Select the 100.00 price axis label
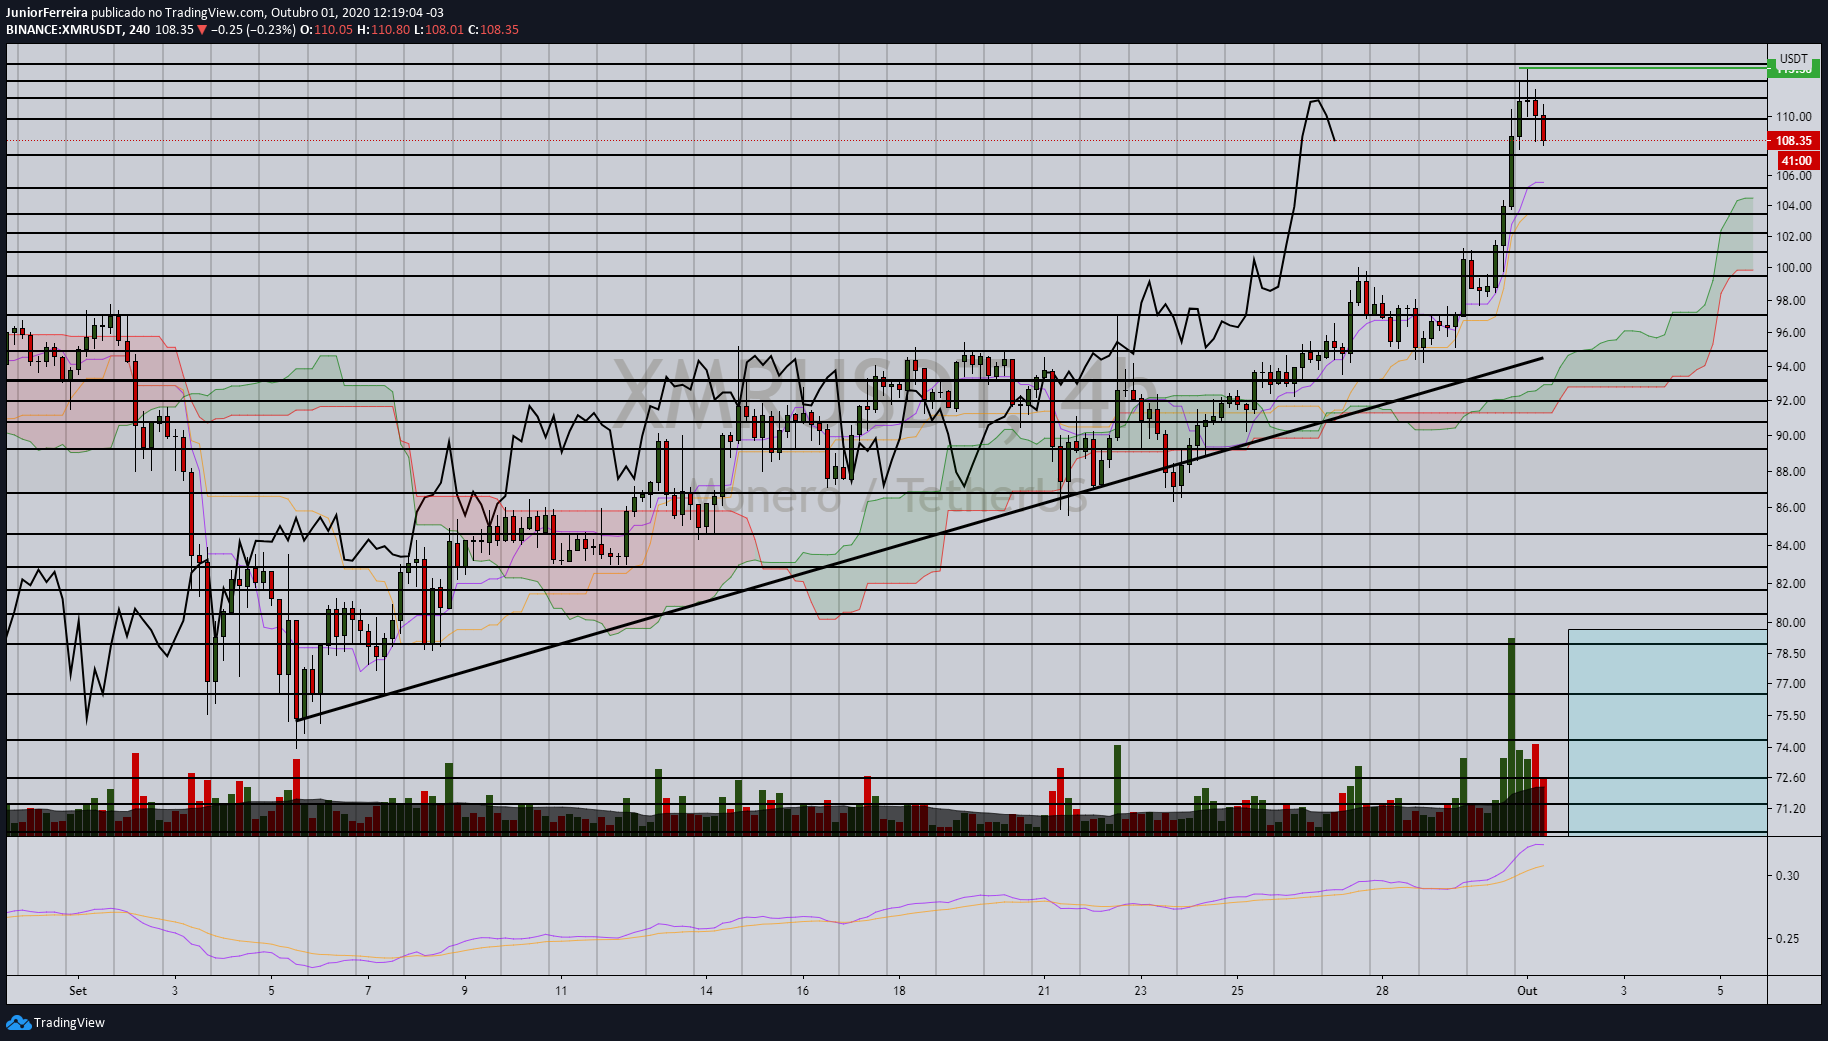This screenshot has width=1828, height=1041. pos(1793,267)
